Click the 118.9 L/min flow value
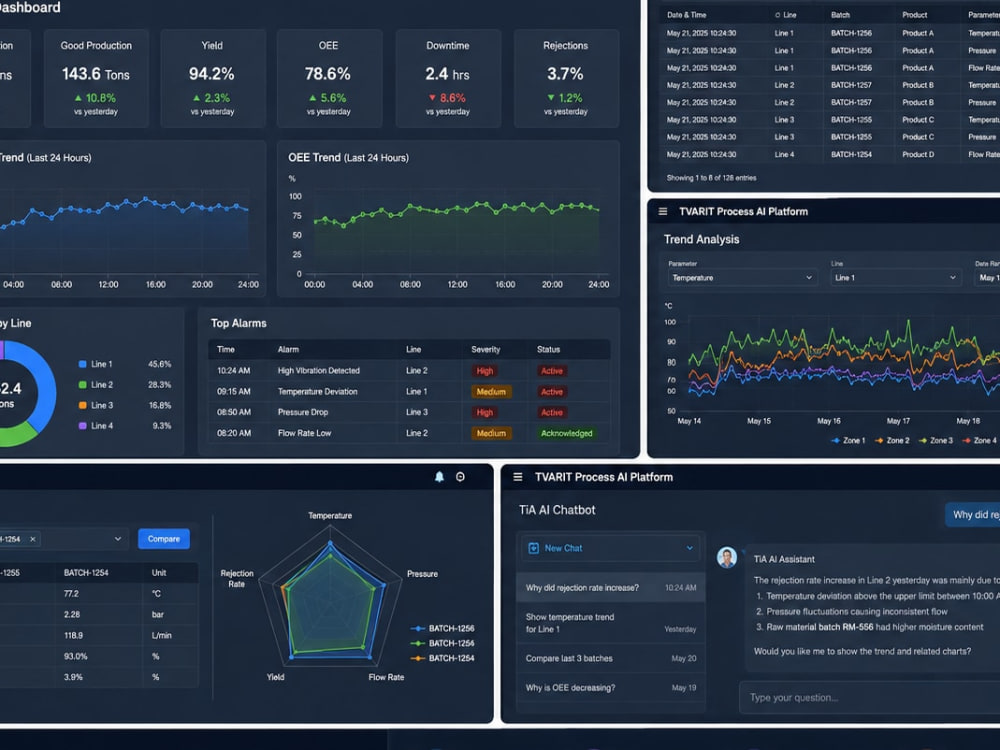This screenshot has height=750, width=1000. click(73, 635)
